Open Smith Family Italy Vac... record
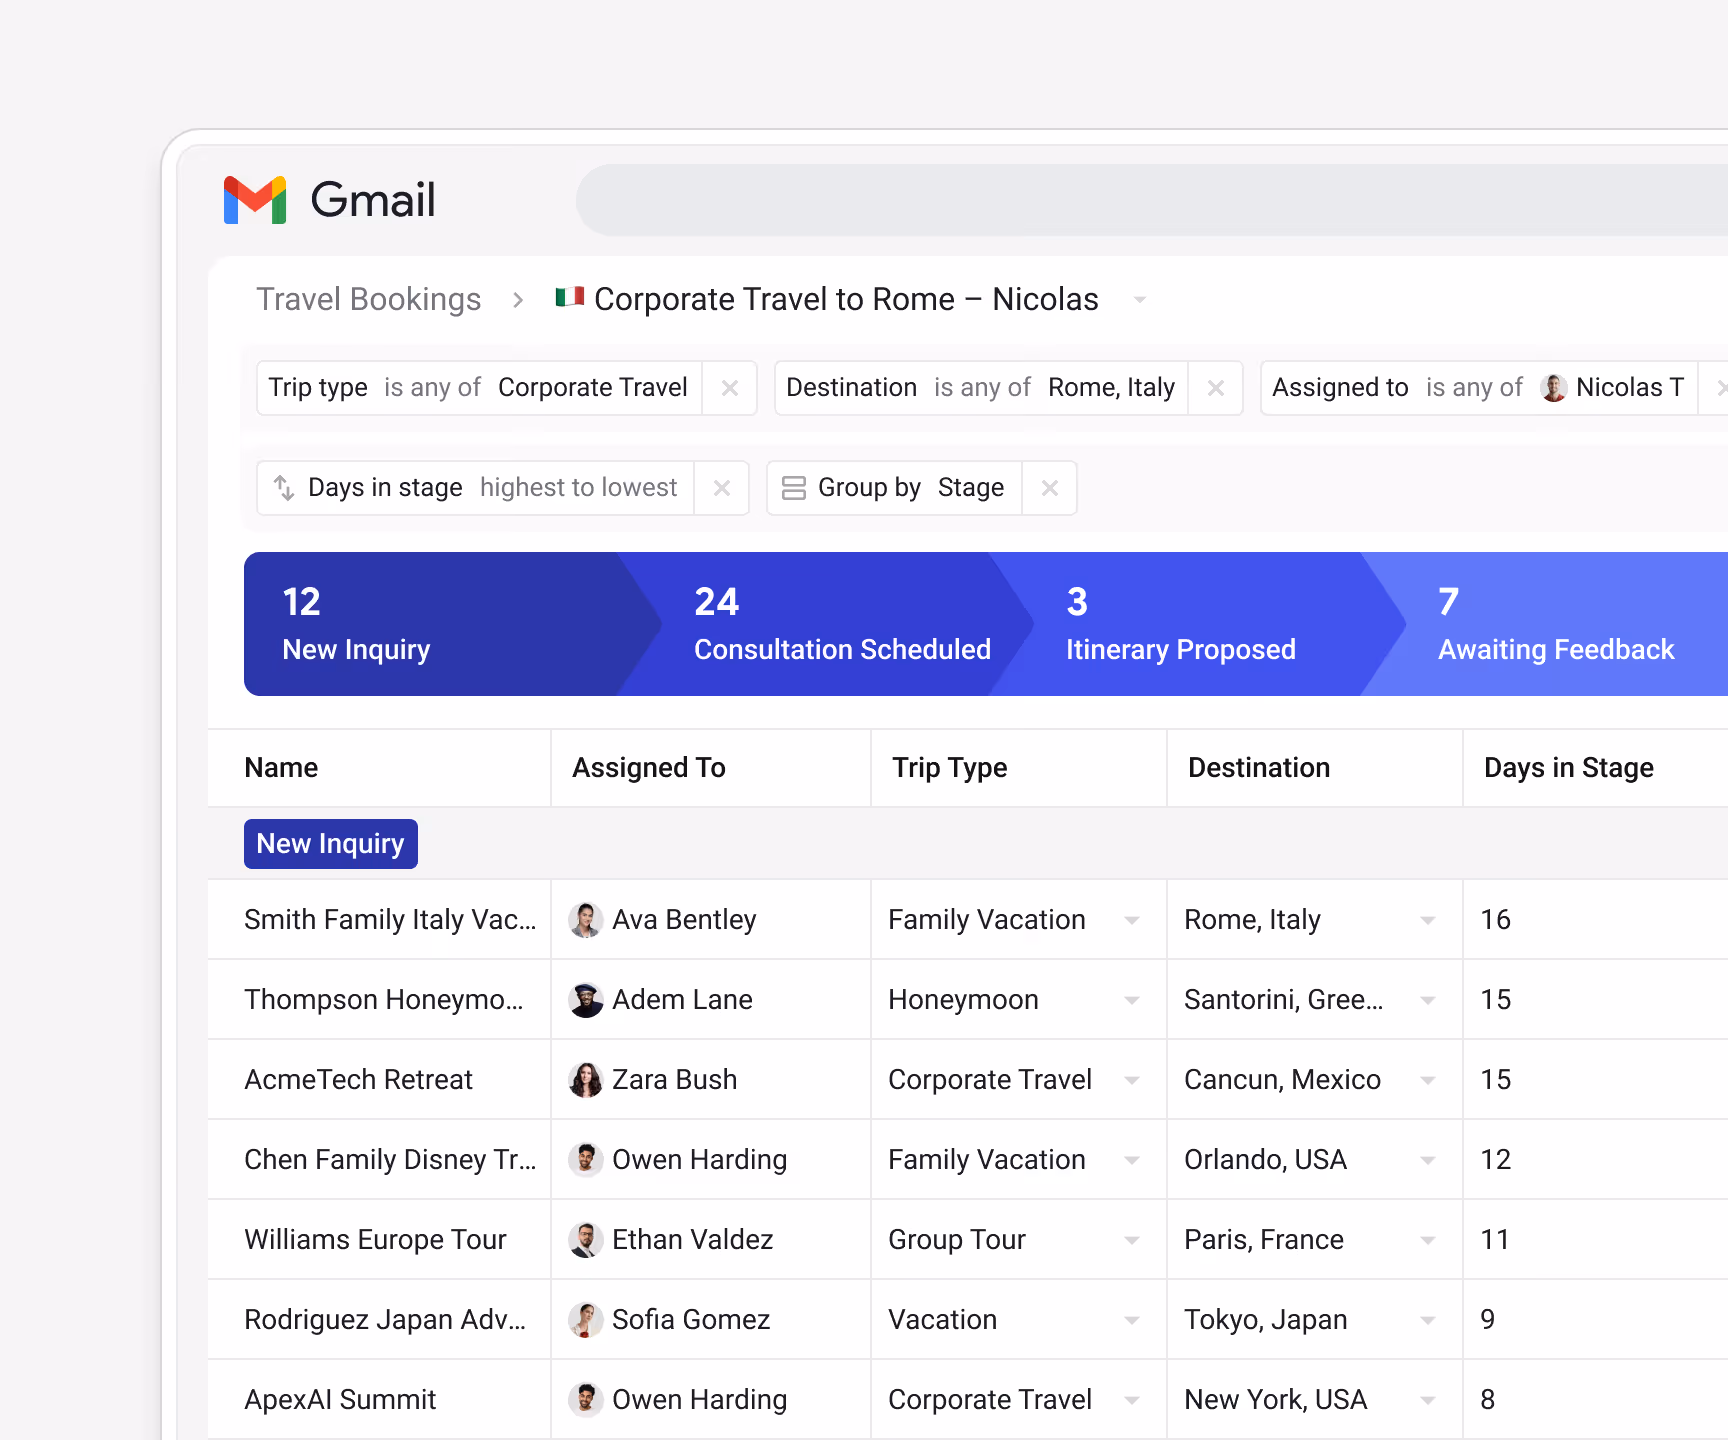 tap(390, 920)
